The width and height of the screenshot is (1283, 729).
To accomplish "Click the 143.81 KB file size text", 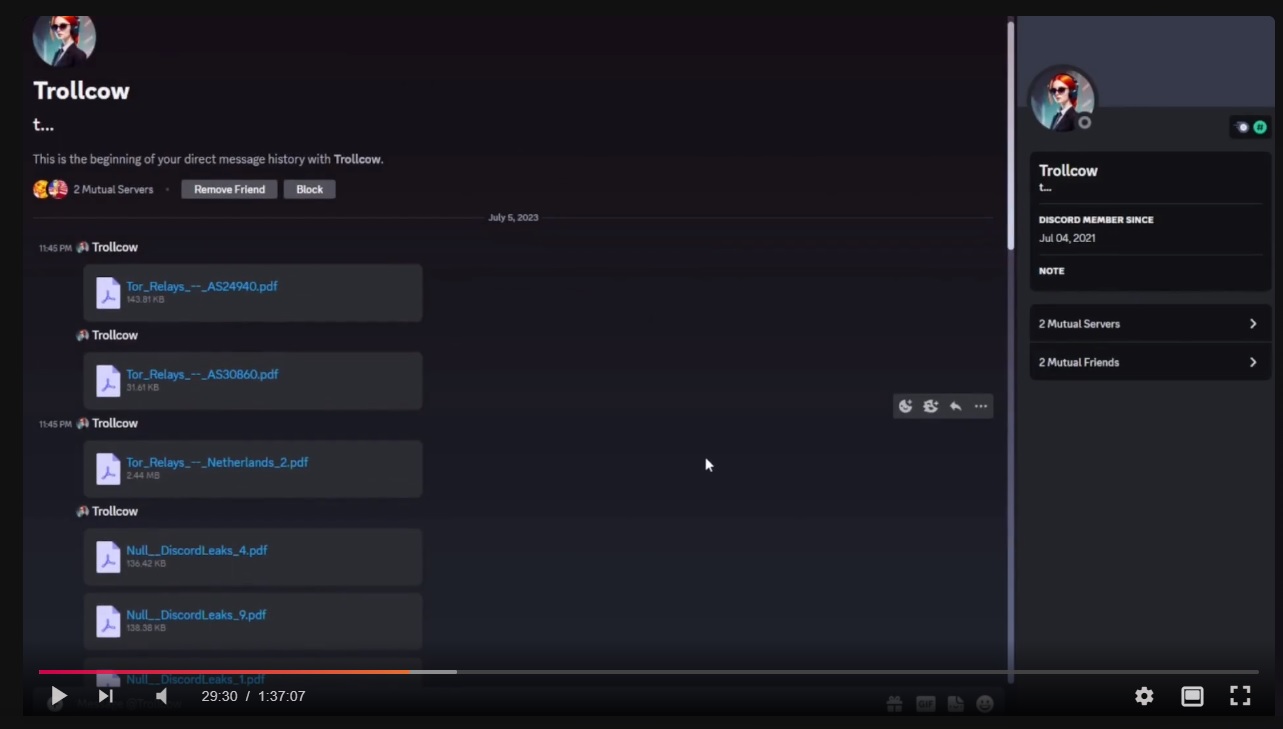I will [145, 299].
